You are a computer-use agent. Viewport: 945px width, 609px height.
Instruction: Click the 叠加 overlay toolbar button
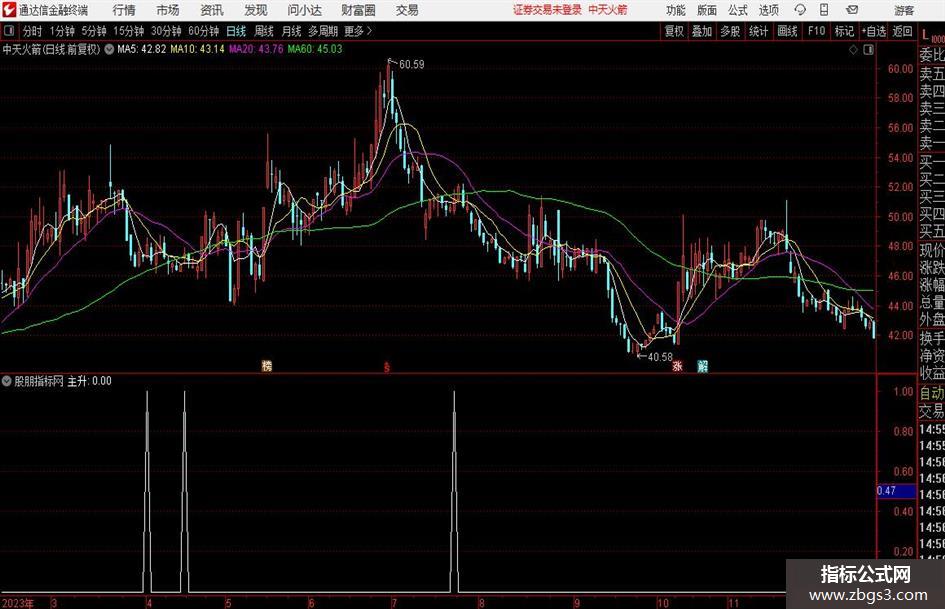(x=702, y=31)
